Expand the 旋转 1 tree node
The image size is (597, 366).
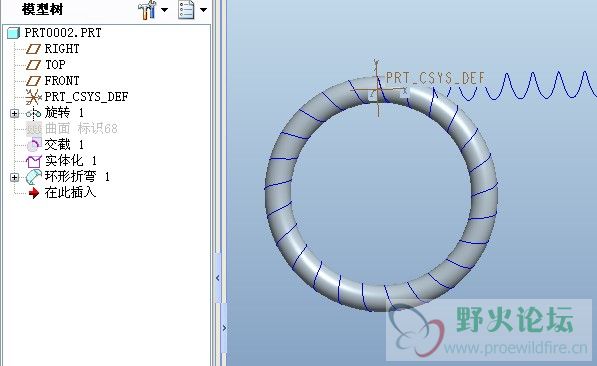[14, 113]
